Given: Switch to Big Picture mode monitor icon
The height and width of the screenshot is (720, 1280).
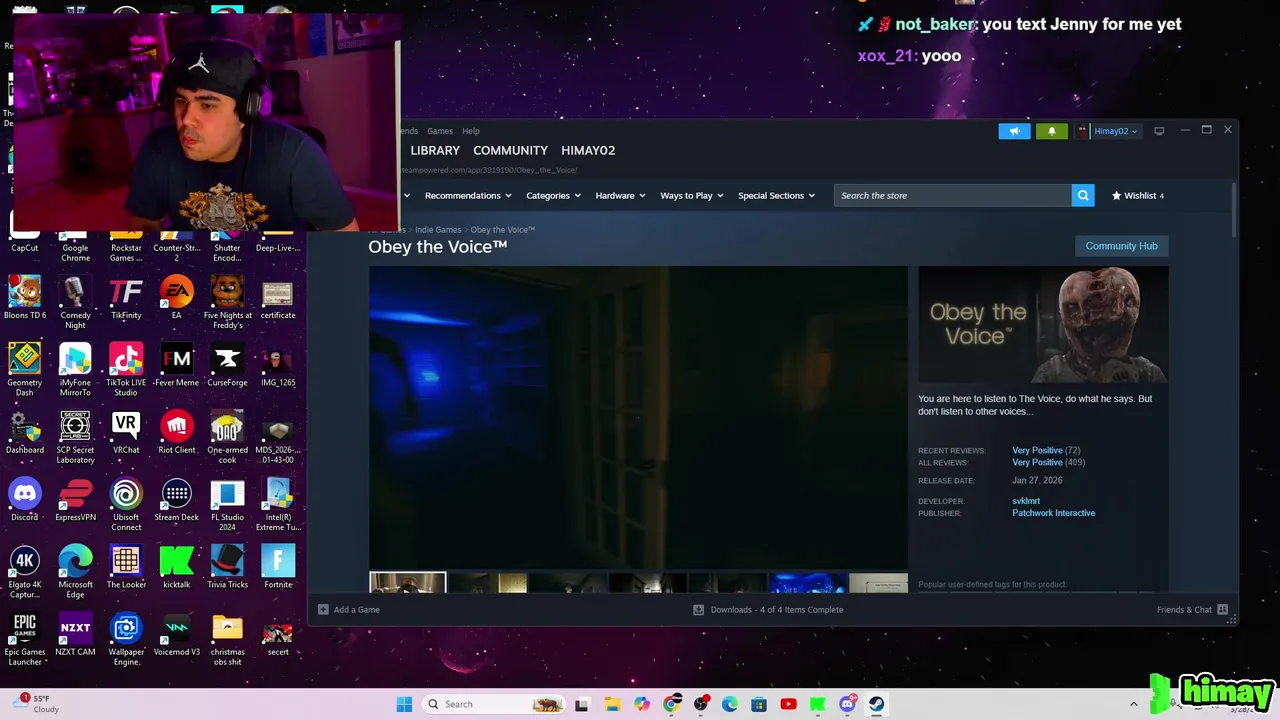Looking at the screenshot, I should point(1159,131).
